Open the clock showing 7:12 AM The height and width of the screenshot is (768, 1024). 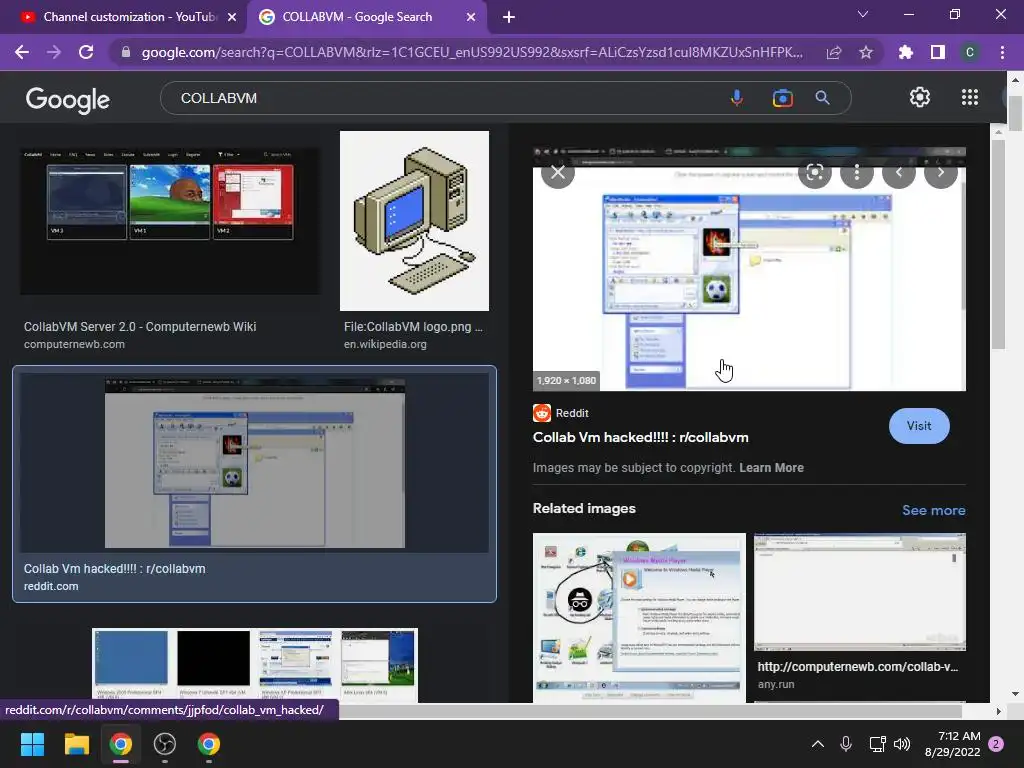[x=952, y=744]
